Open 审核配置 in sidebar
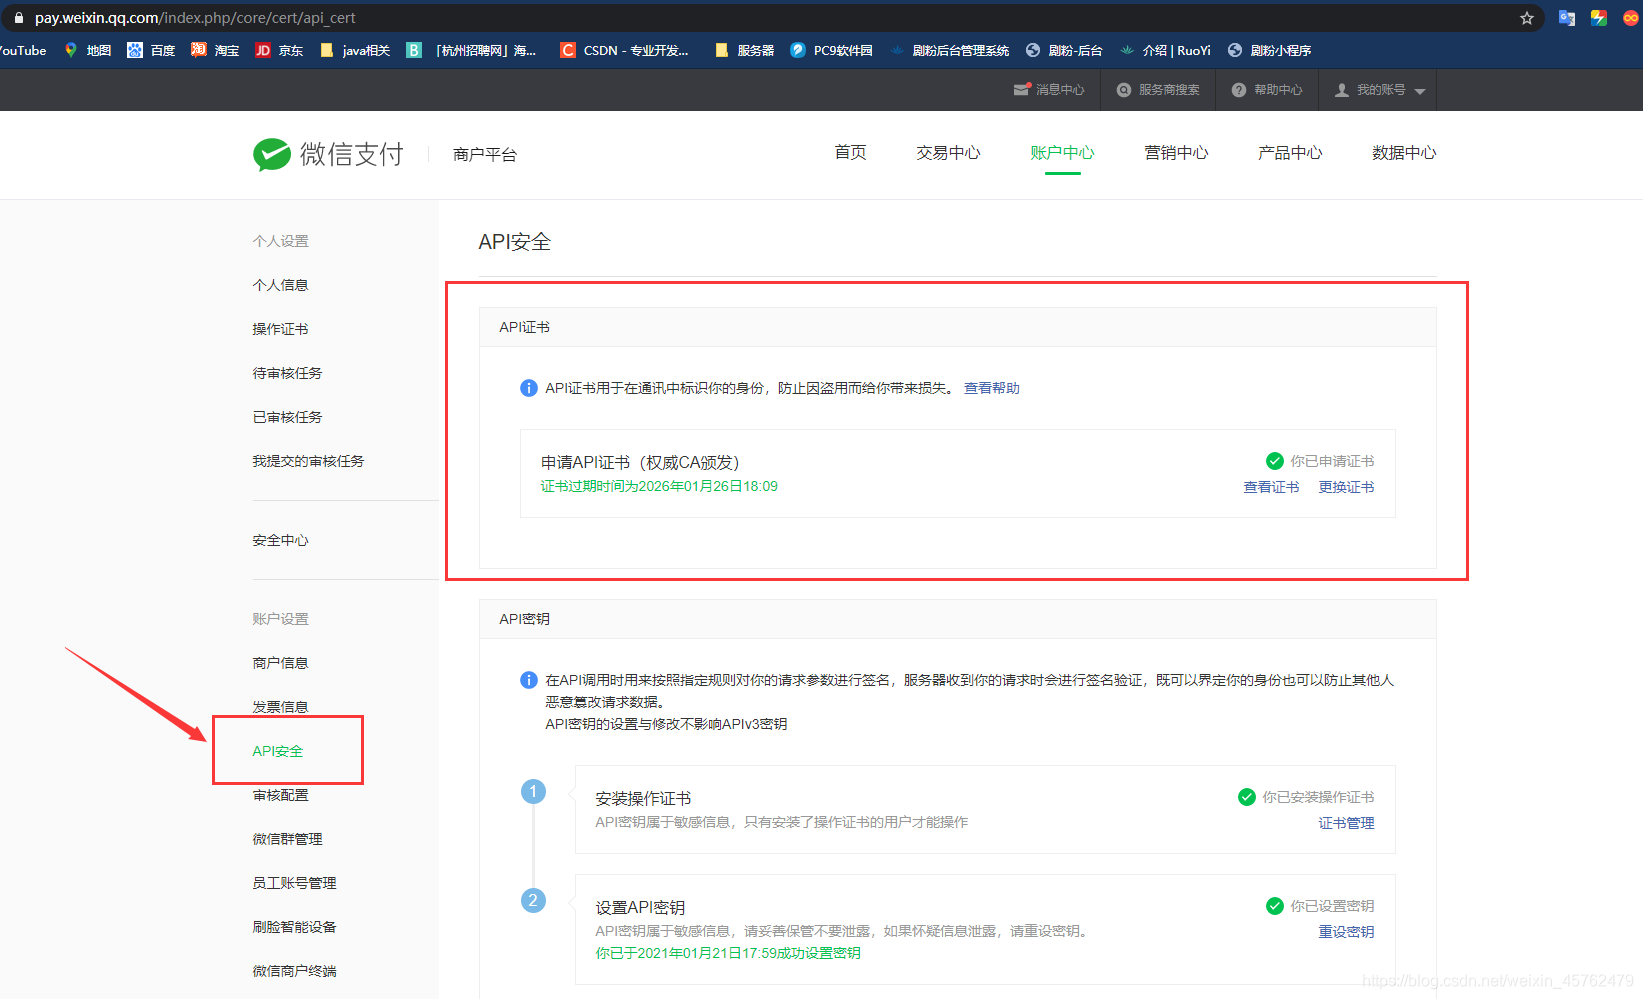1643x999 pixels. (x=280, y=795)
